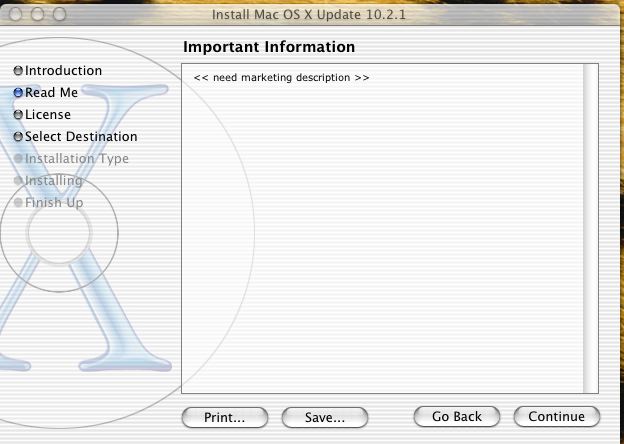Click the bullet beside Select Destination
The image size is (624, 444).
[18, 137]
